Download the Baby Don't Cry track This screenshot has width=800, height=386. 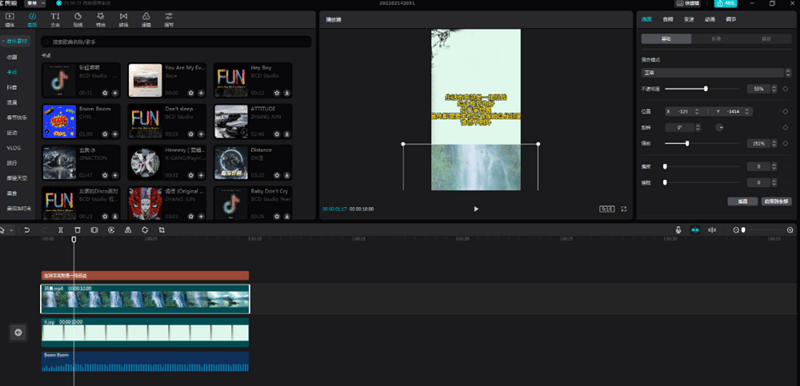point(287,216)
